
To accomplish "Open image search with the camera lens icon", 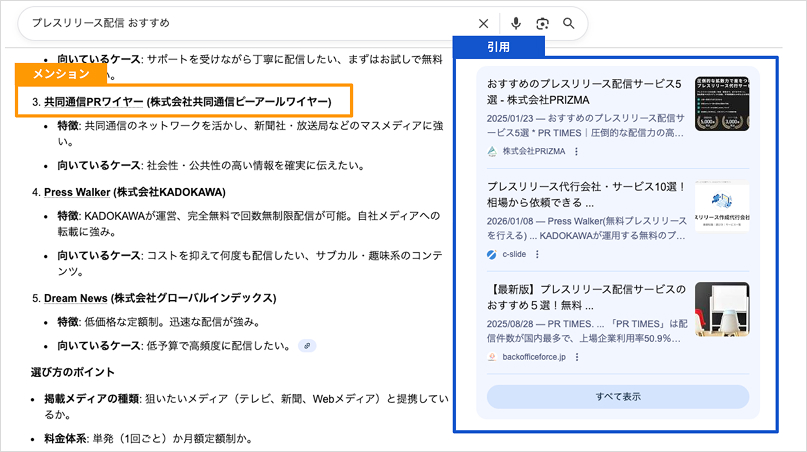I will pos(542,23).
